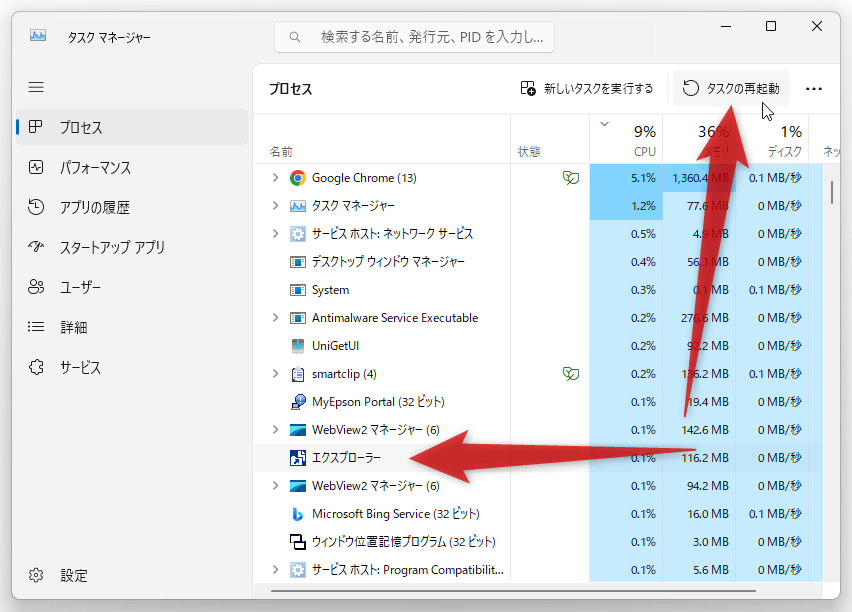852x612 pixels.
Task: Select ウィンドウ位置記憶プログラム (32 ビット) name
Action: (404, 542)
